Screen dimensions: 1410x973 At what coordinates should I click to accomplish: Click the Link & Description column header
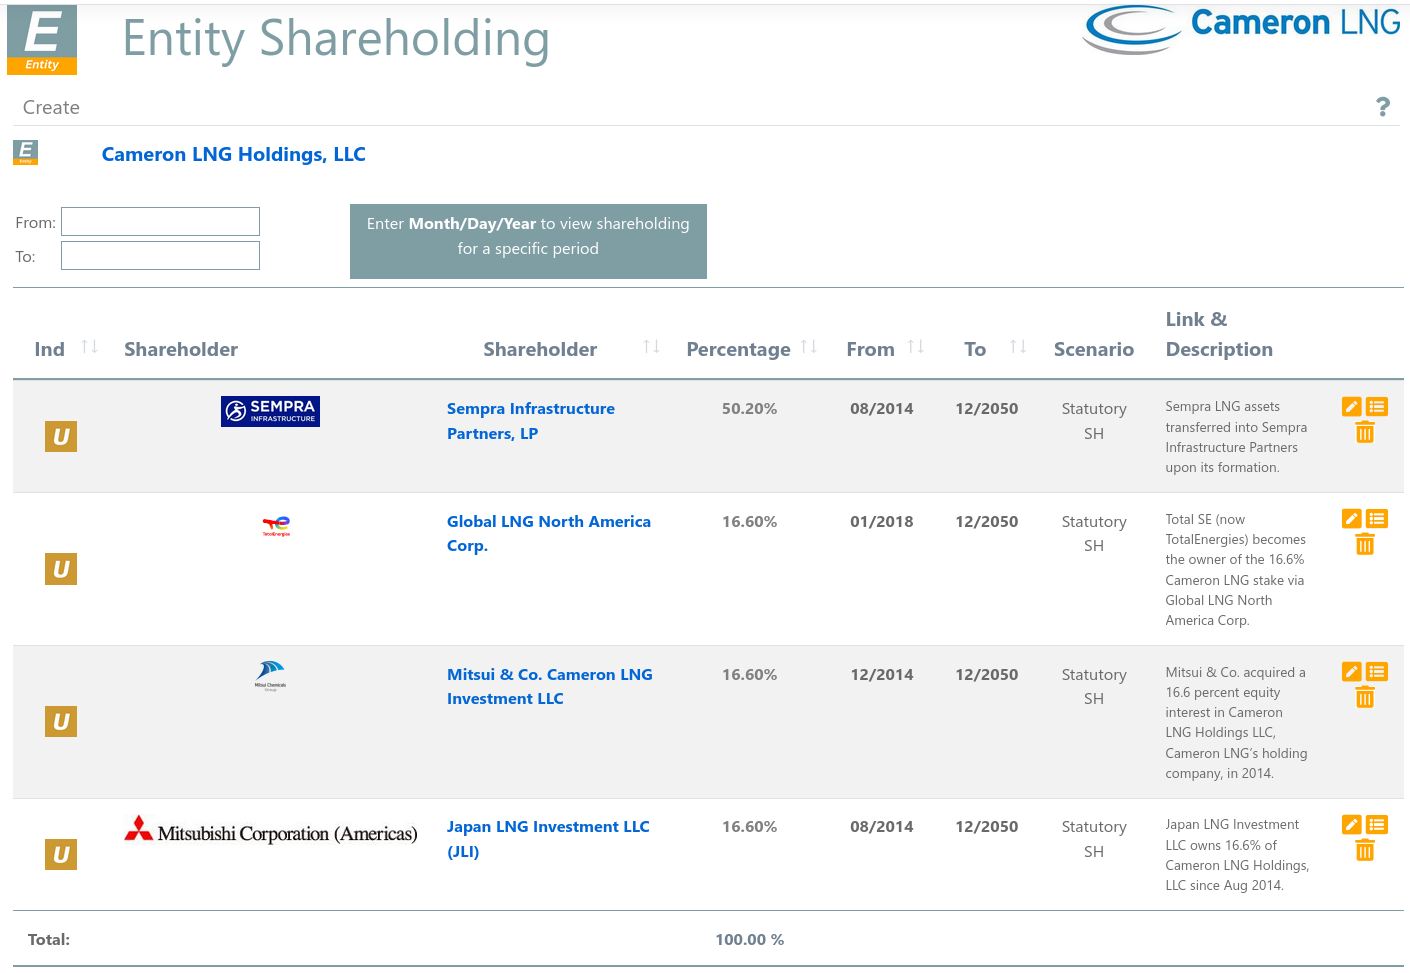coord(1219,334)
